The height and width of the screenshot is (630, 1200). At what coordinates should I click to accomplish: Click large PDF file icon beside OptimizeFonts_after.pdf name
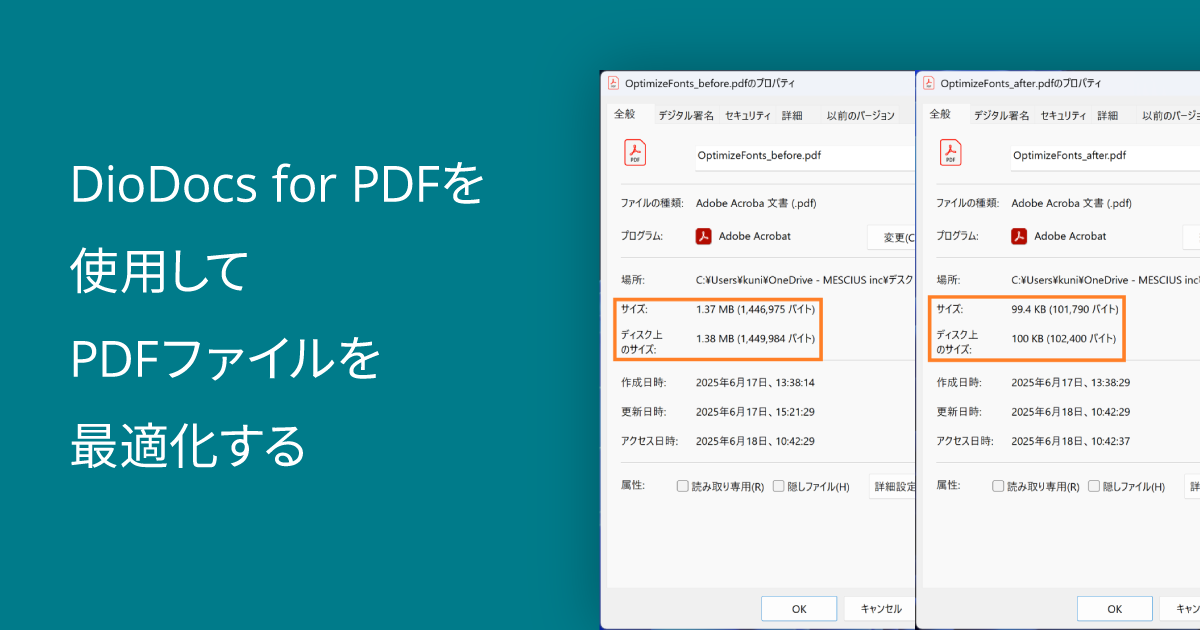click(950, 153)
